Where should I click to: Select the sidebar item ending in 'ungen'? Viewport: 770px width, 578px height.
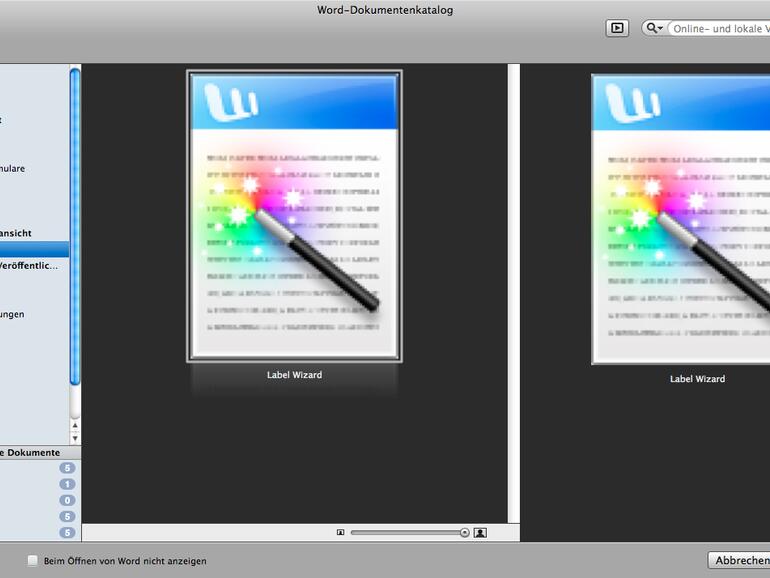[x=34, y=314]
